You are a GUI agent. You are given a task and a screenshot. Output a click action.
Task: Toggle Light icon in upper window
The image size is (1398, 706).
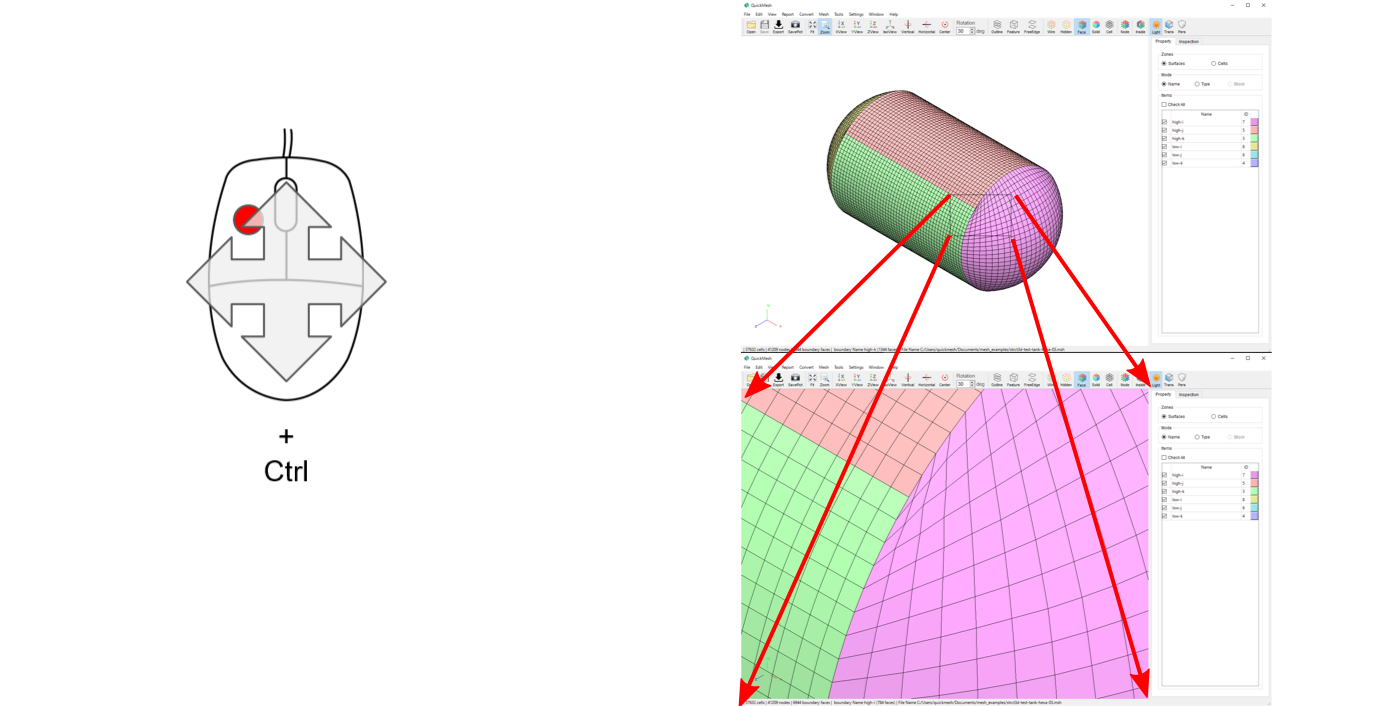point(1156,26)
